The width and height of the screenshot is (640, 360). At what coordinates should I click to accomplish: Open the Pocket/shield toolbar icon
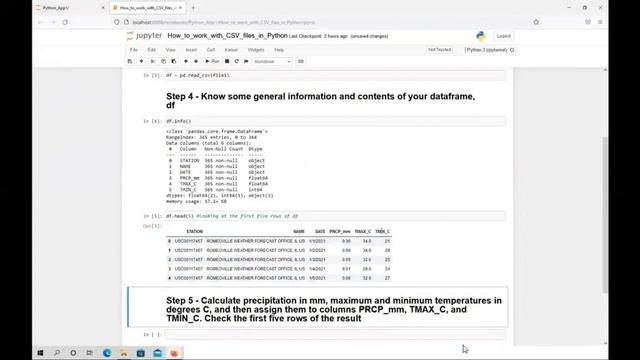588,22
